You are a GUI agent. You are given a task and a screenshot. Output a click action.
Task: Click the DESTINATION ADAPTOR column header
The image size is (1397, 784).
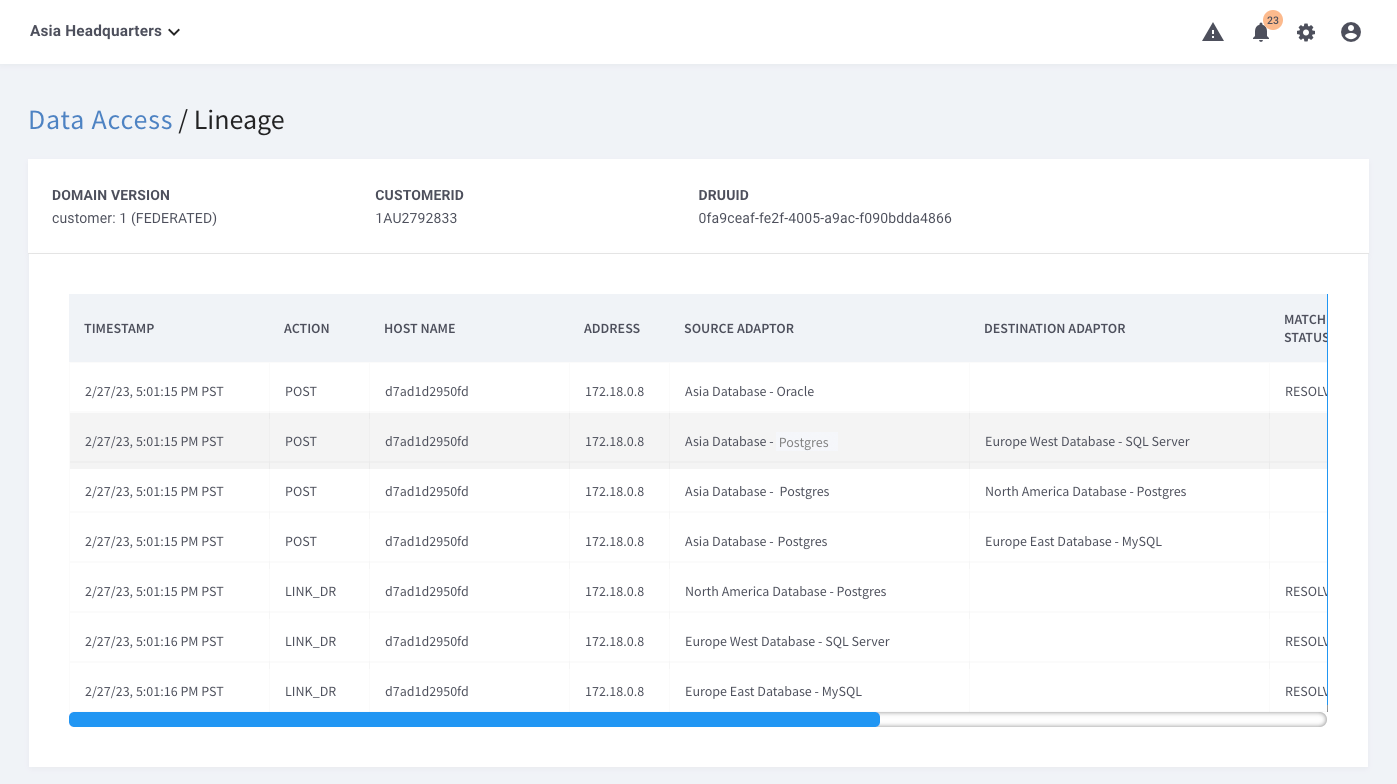pos(1054,328)
